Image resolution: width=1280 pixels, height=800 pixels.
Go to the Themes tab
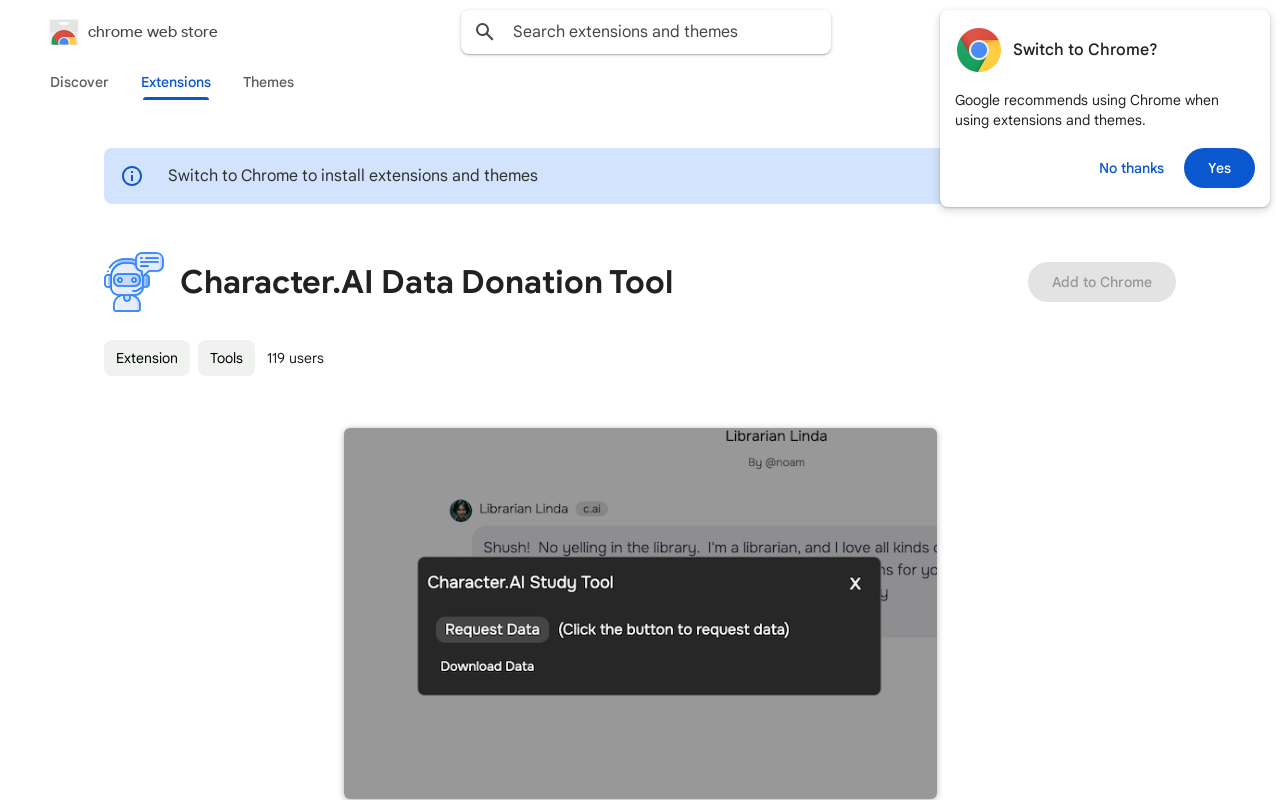[x=268, y=82]
